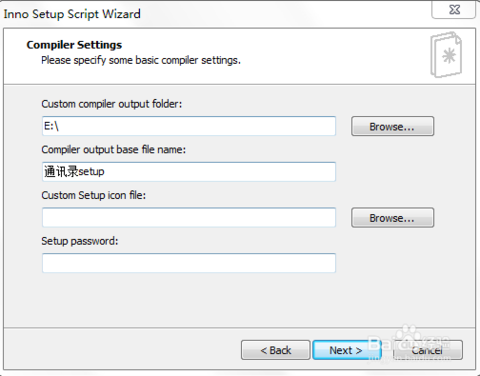Click the Compiler Settings heading
This screenshot has height=376, width=480.
[74, 45]
